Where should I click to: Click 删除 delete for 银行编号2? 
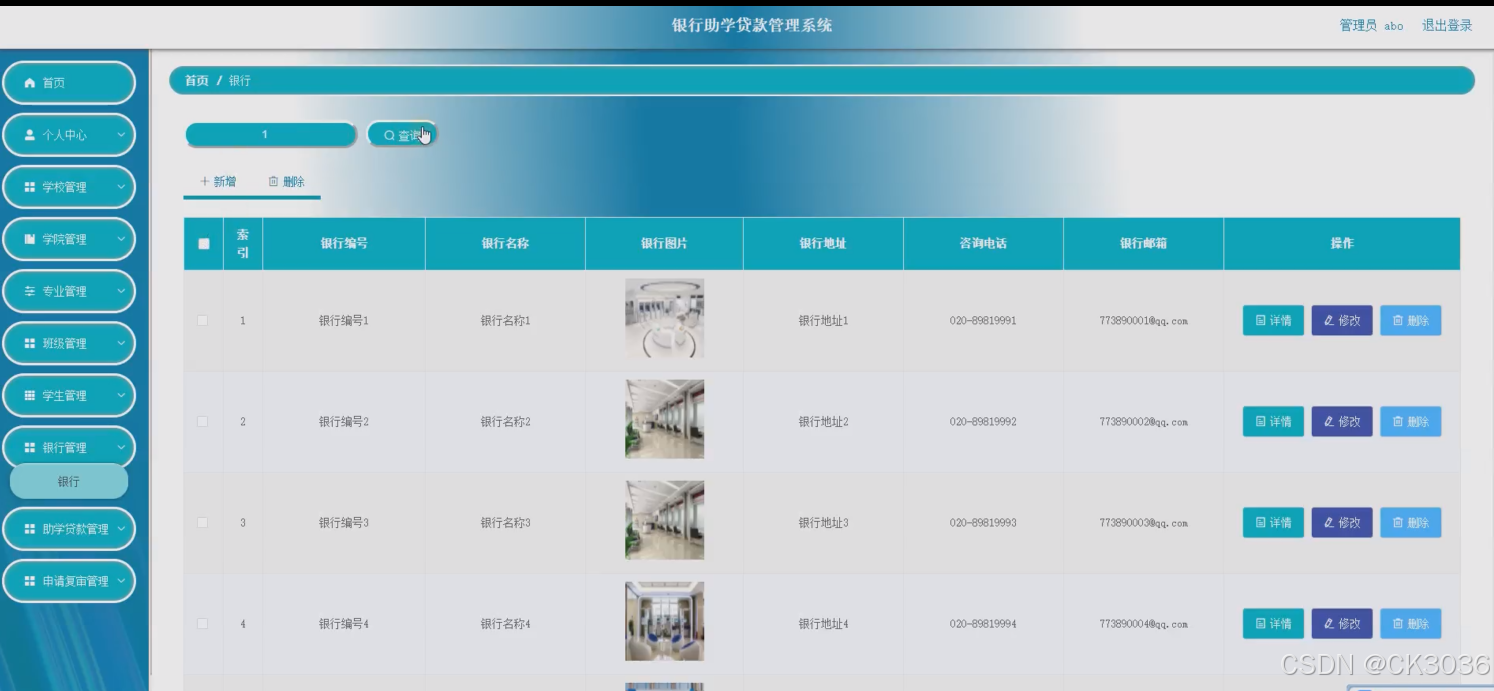1411,422
